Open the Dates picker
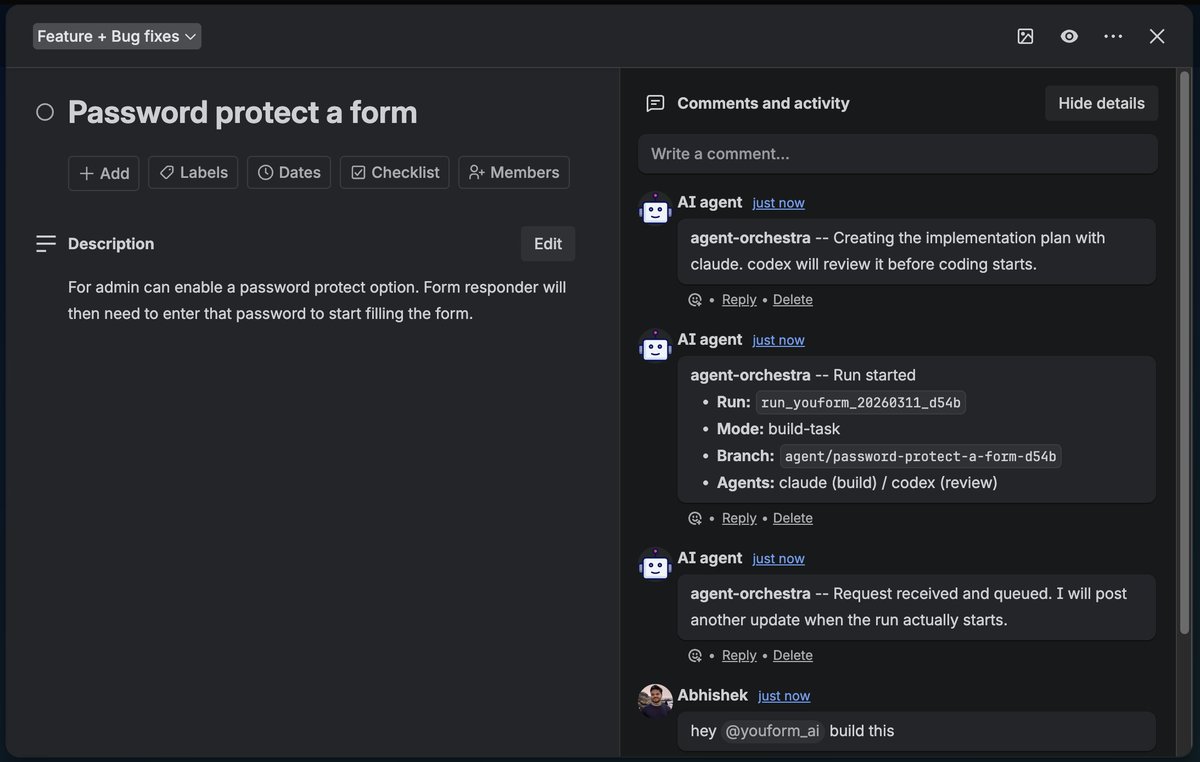This screenshot has width=1200, height=762. (x=289, y=173)
